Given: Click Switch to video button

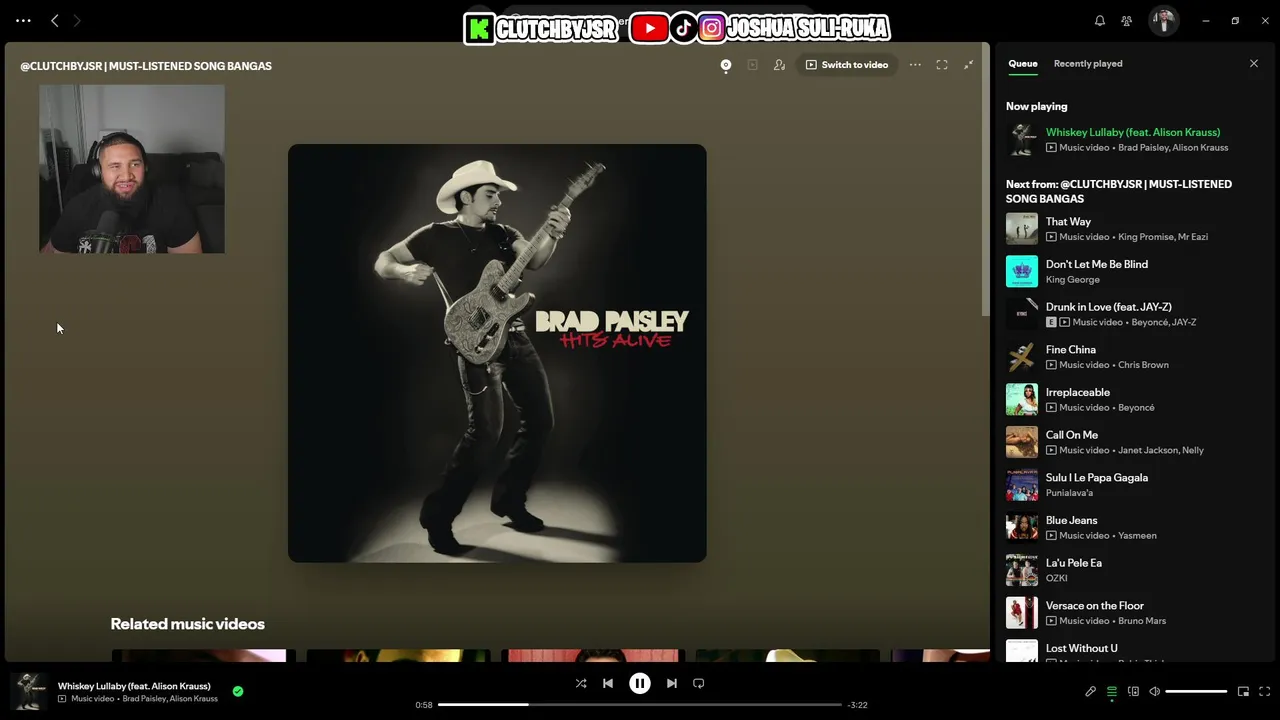Looking at the screenshot, I should [x=847, y=65].
